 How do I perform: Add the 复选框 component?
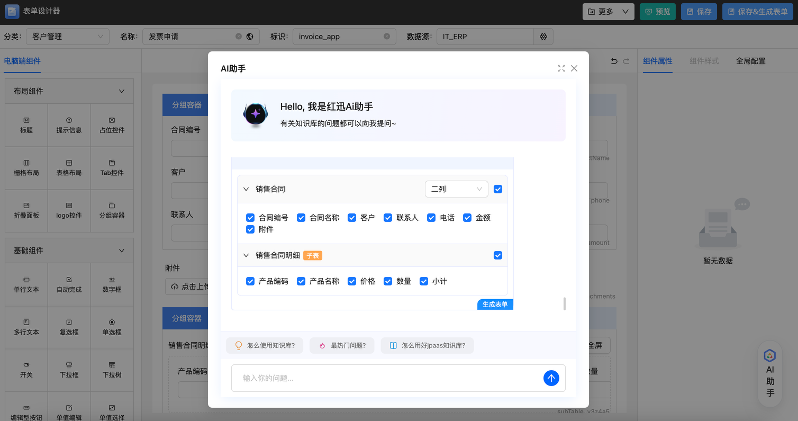[69, 327]
